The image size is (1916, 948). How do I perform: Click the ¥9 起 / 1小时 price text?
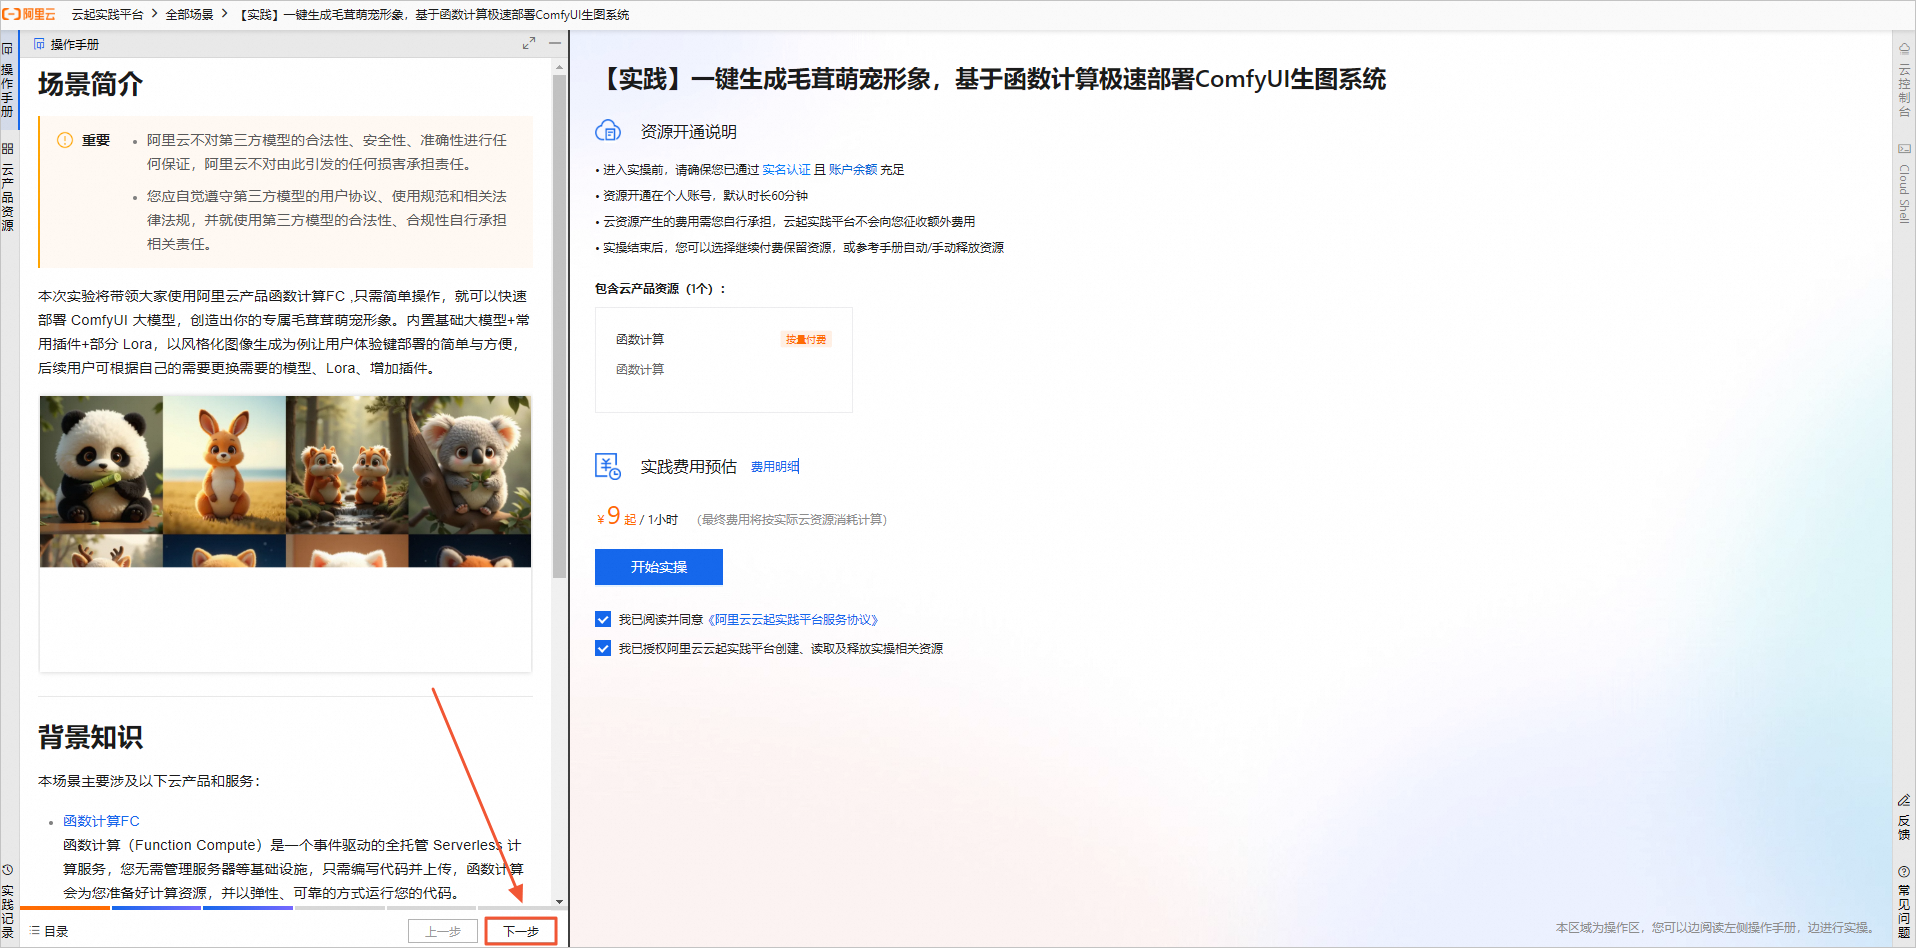[x=637, y=517]
